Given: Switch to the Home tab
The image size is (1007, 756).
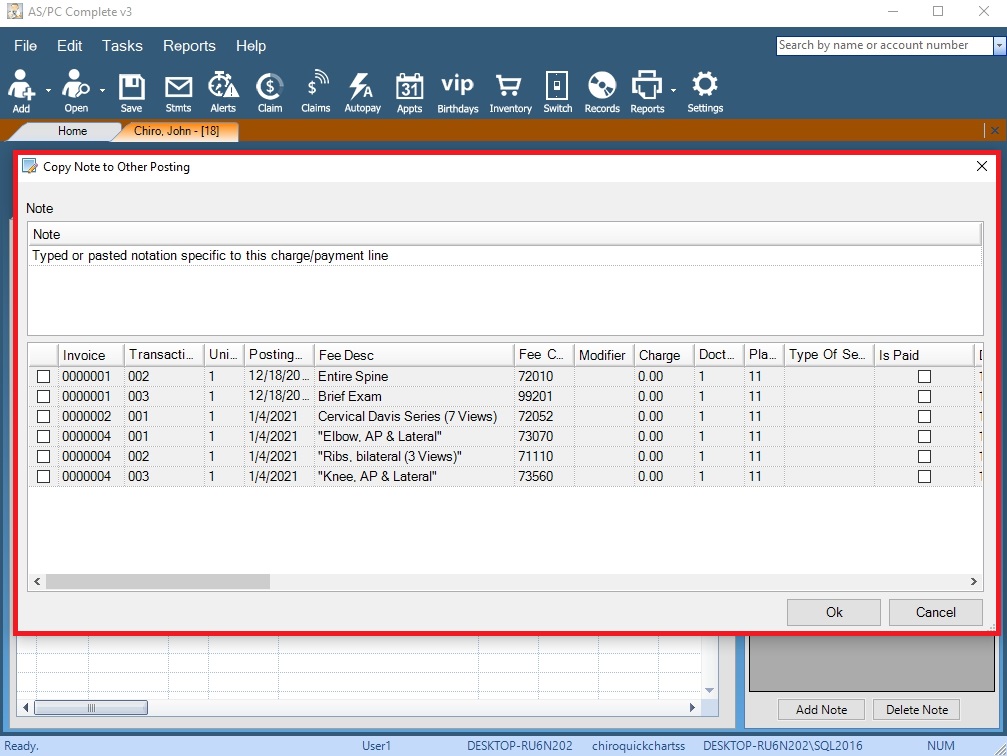Looking at the screenshot, I should point(72,131).
